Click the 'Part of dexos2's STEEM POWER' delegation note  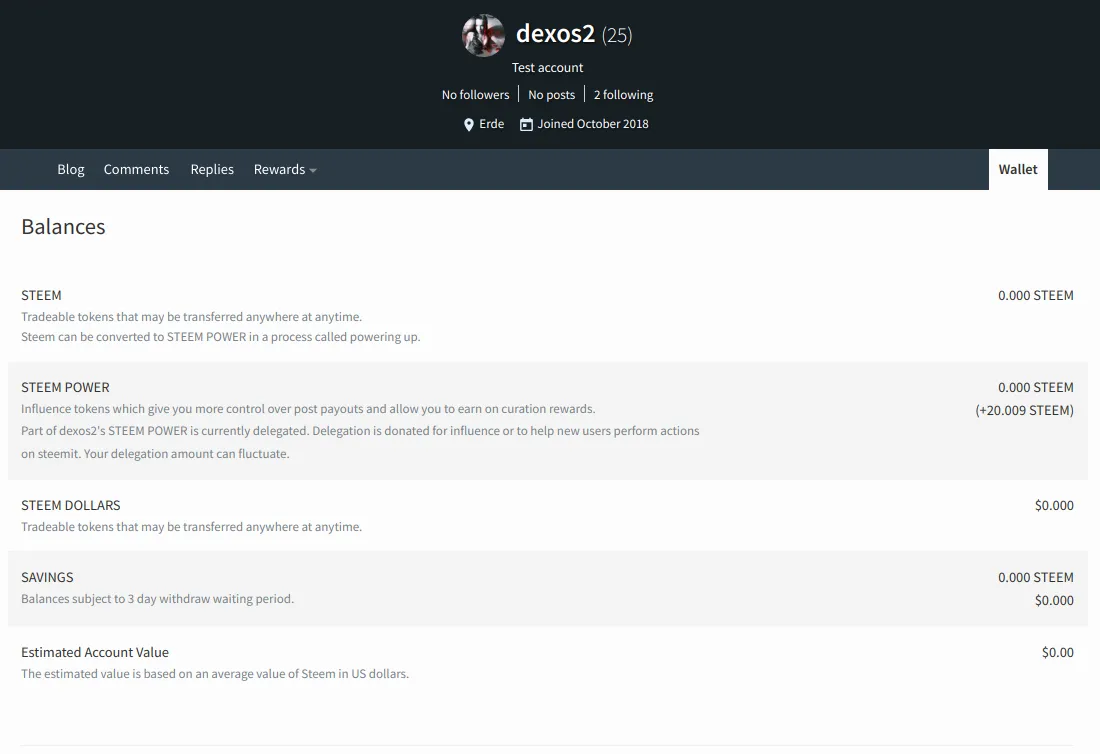(360, 442)
